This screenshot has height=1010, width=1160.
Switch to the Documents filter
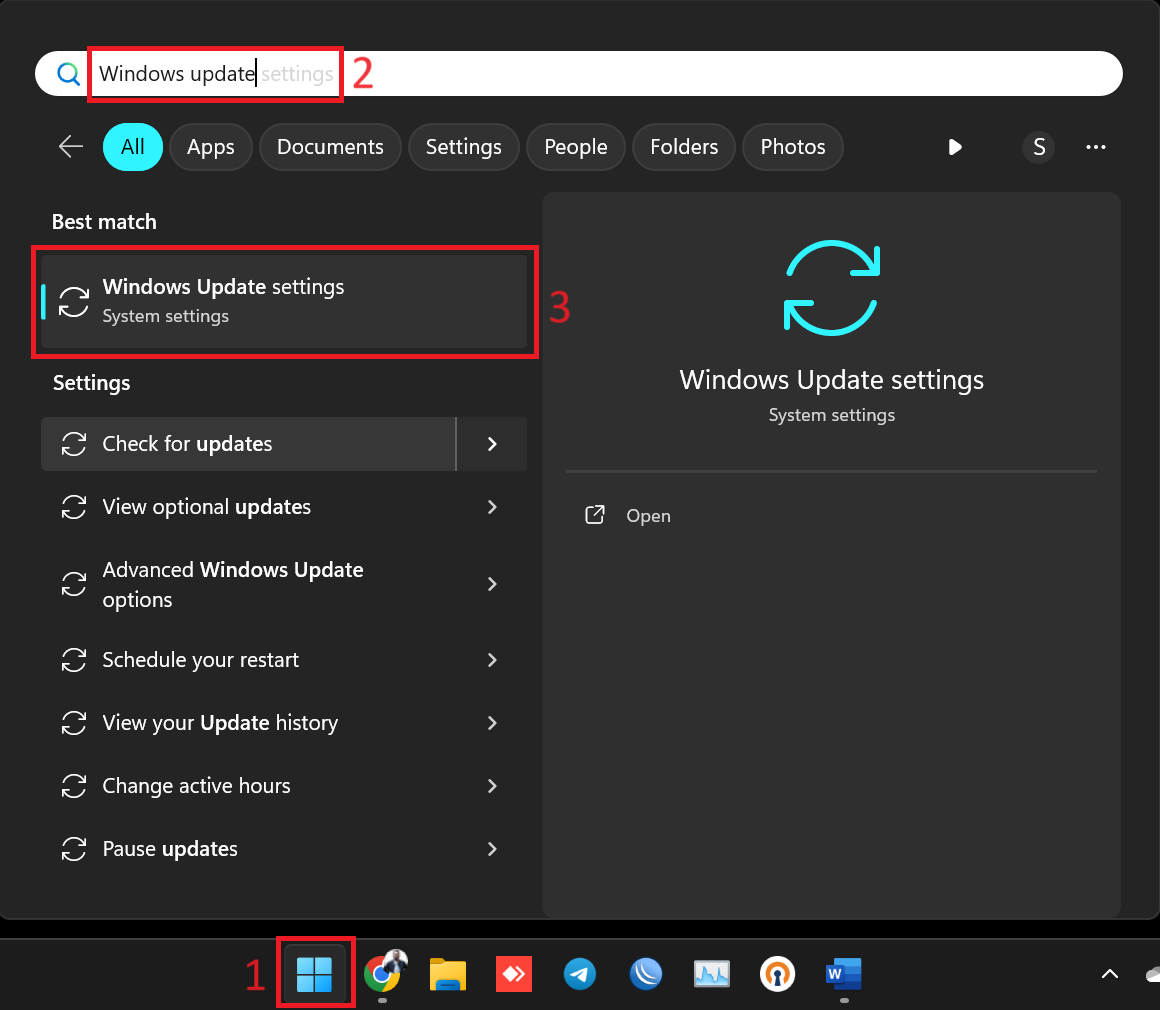tap(330, 147)
